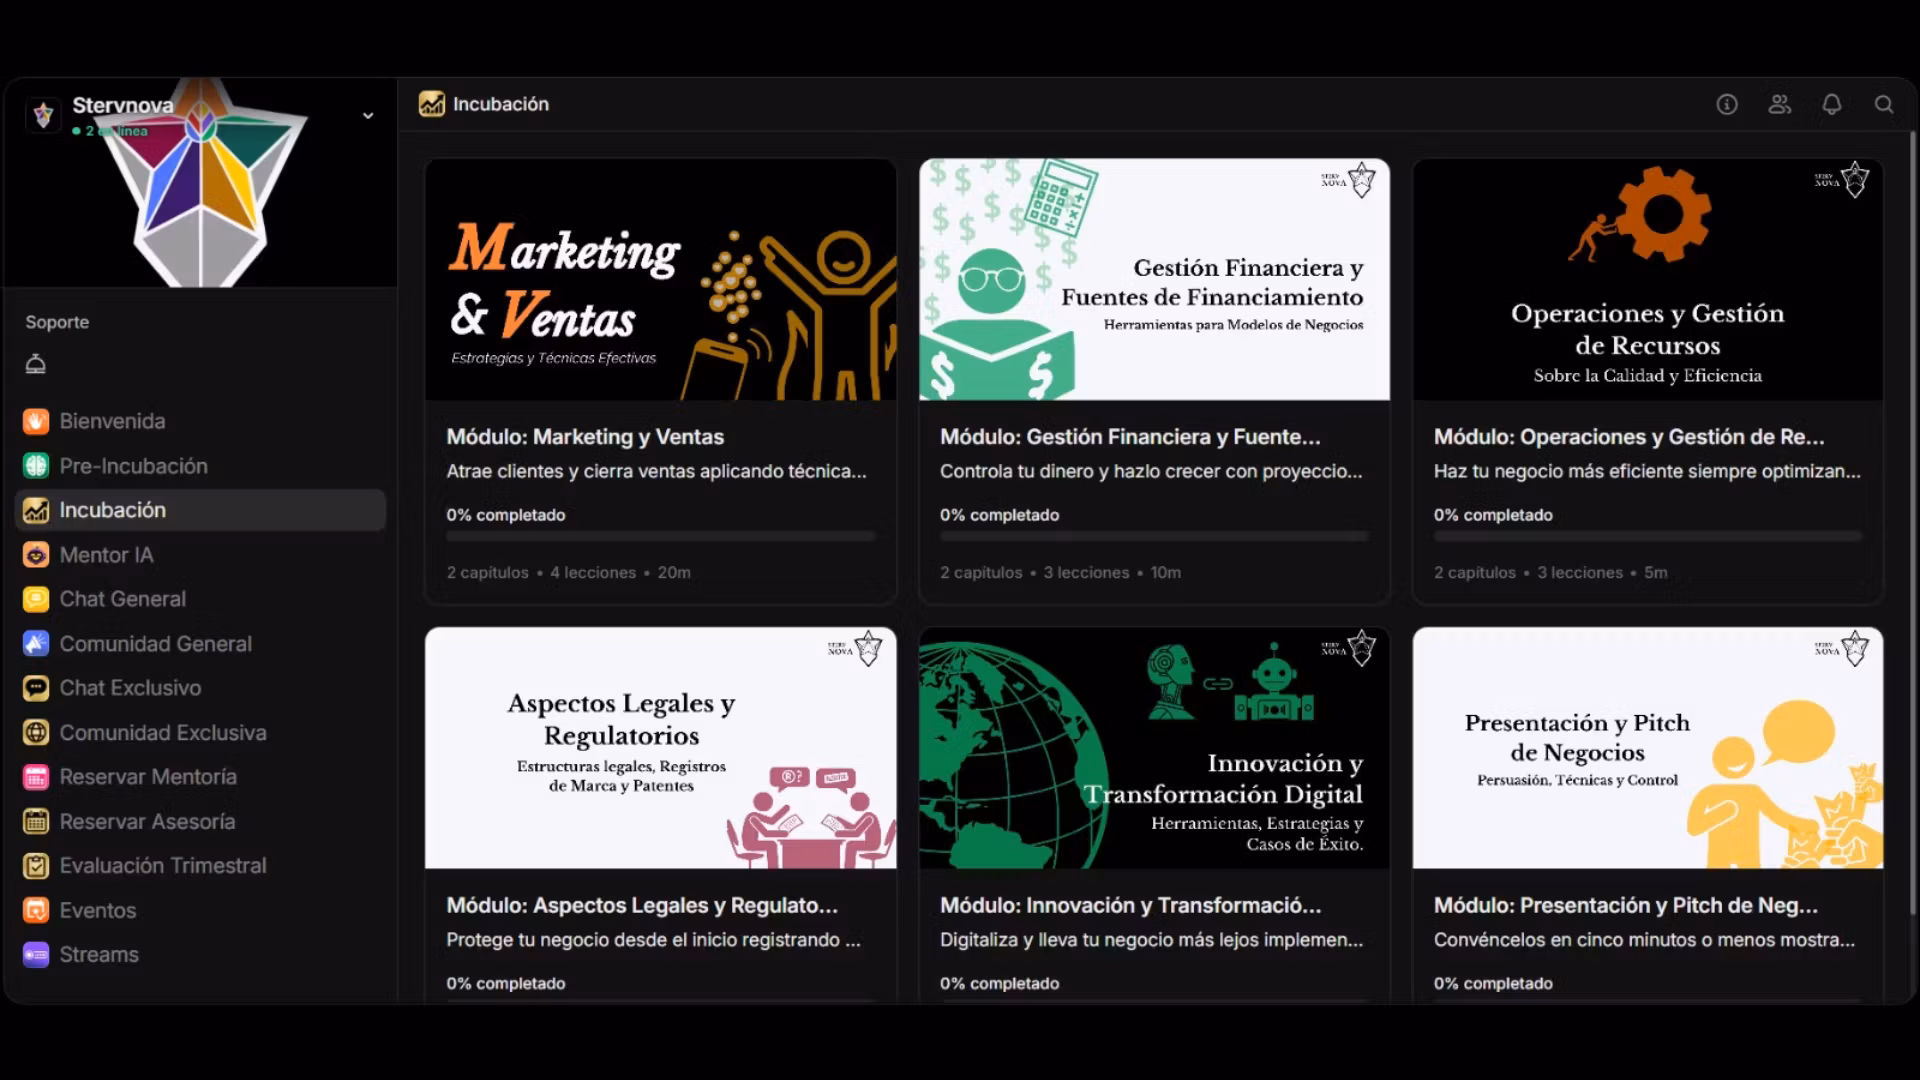
Task: Open Eventos in sidebar
Action: point(200,911)
